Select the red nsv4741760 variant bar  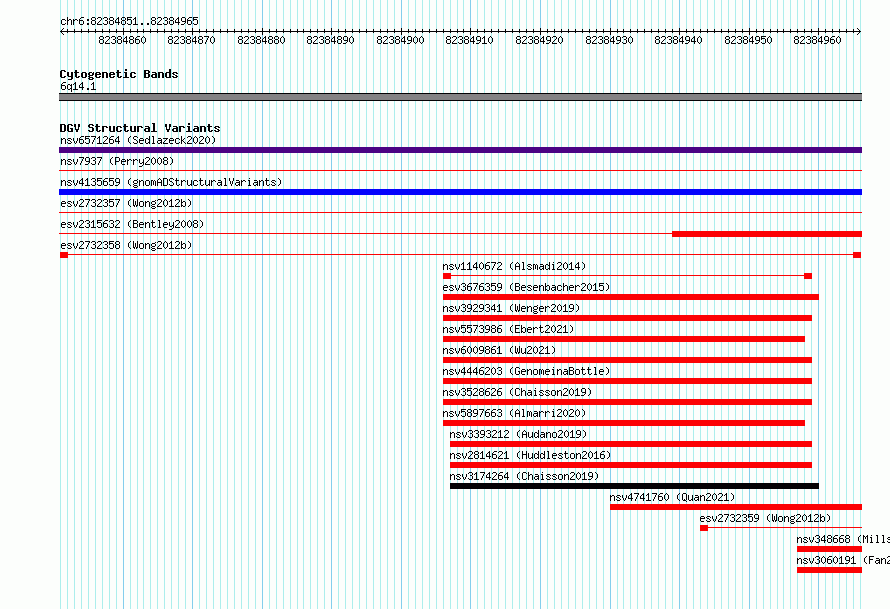[736, 507]
